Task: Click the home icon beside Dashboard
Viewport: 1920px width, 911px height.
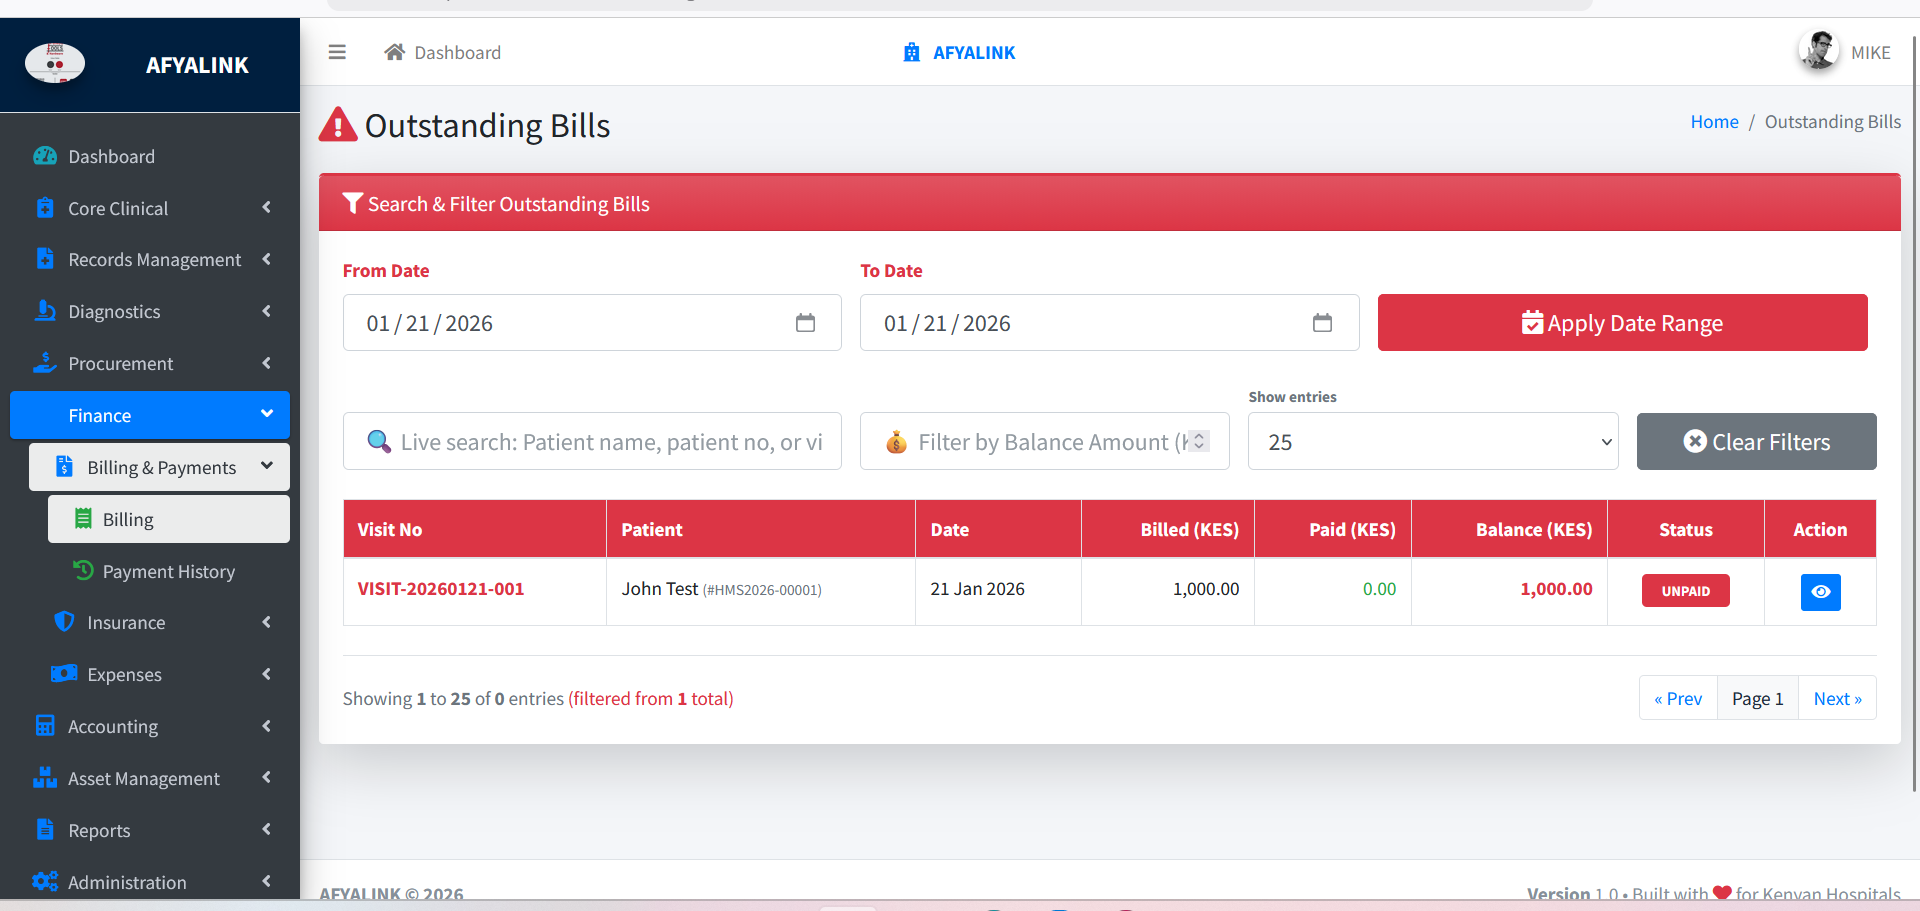Action: [395, 52]
